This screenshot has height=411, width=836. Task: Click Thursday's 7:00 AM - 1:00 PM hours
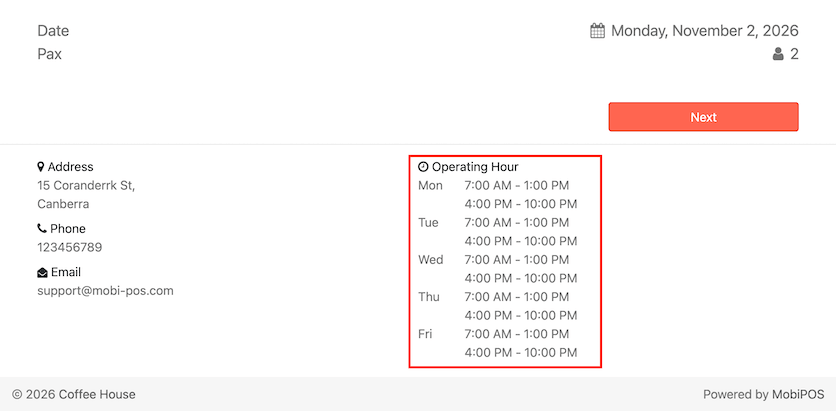pyautogui.click(x=517, y=296)
